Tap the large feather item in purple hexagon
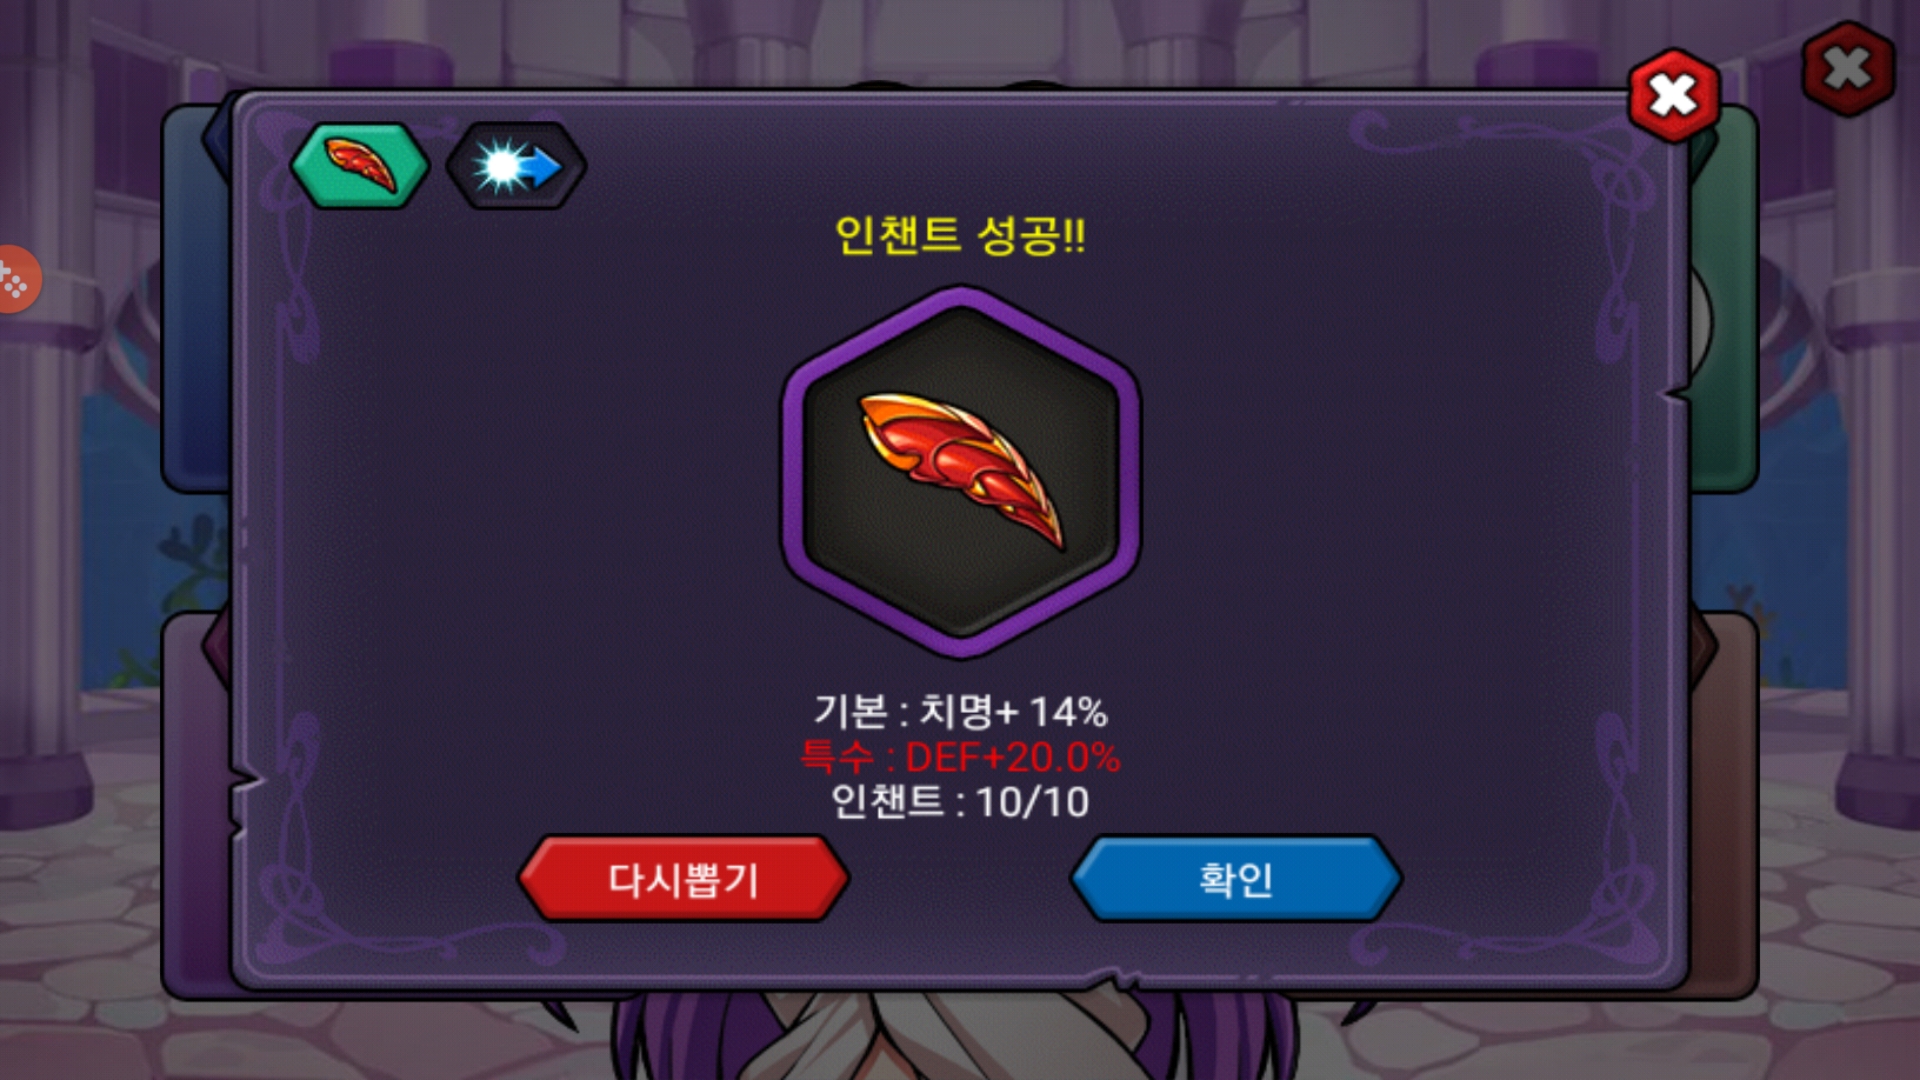The width and height of the screenshot is (1920, 1080). pos(960,472)
